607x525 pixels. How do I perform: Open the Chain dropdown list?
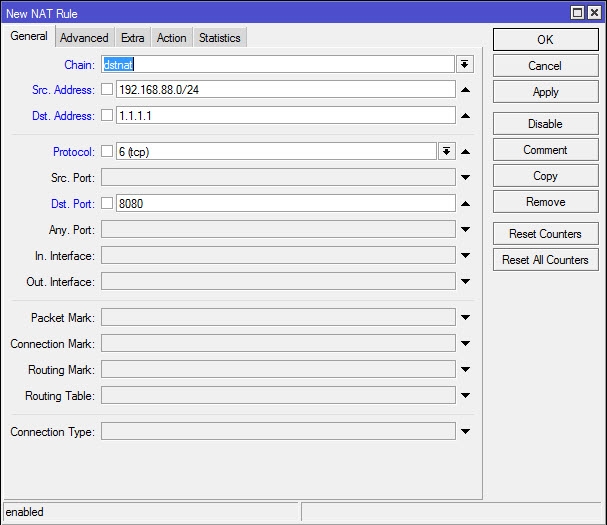(465, 64)
